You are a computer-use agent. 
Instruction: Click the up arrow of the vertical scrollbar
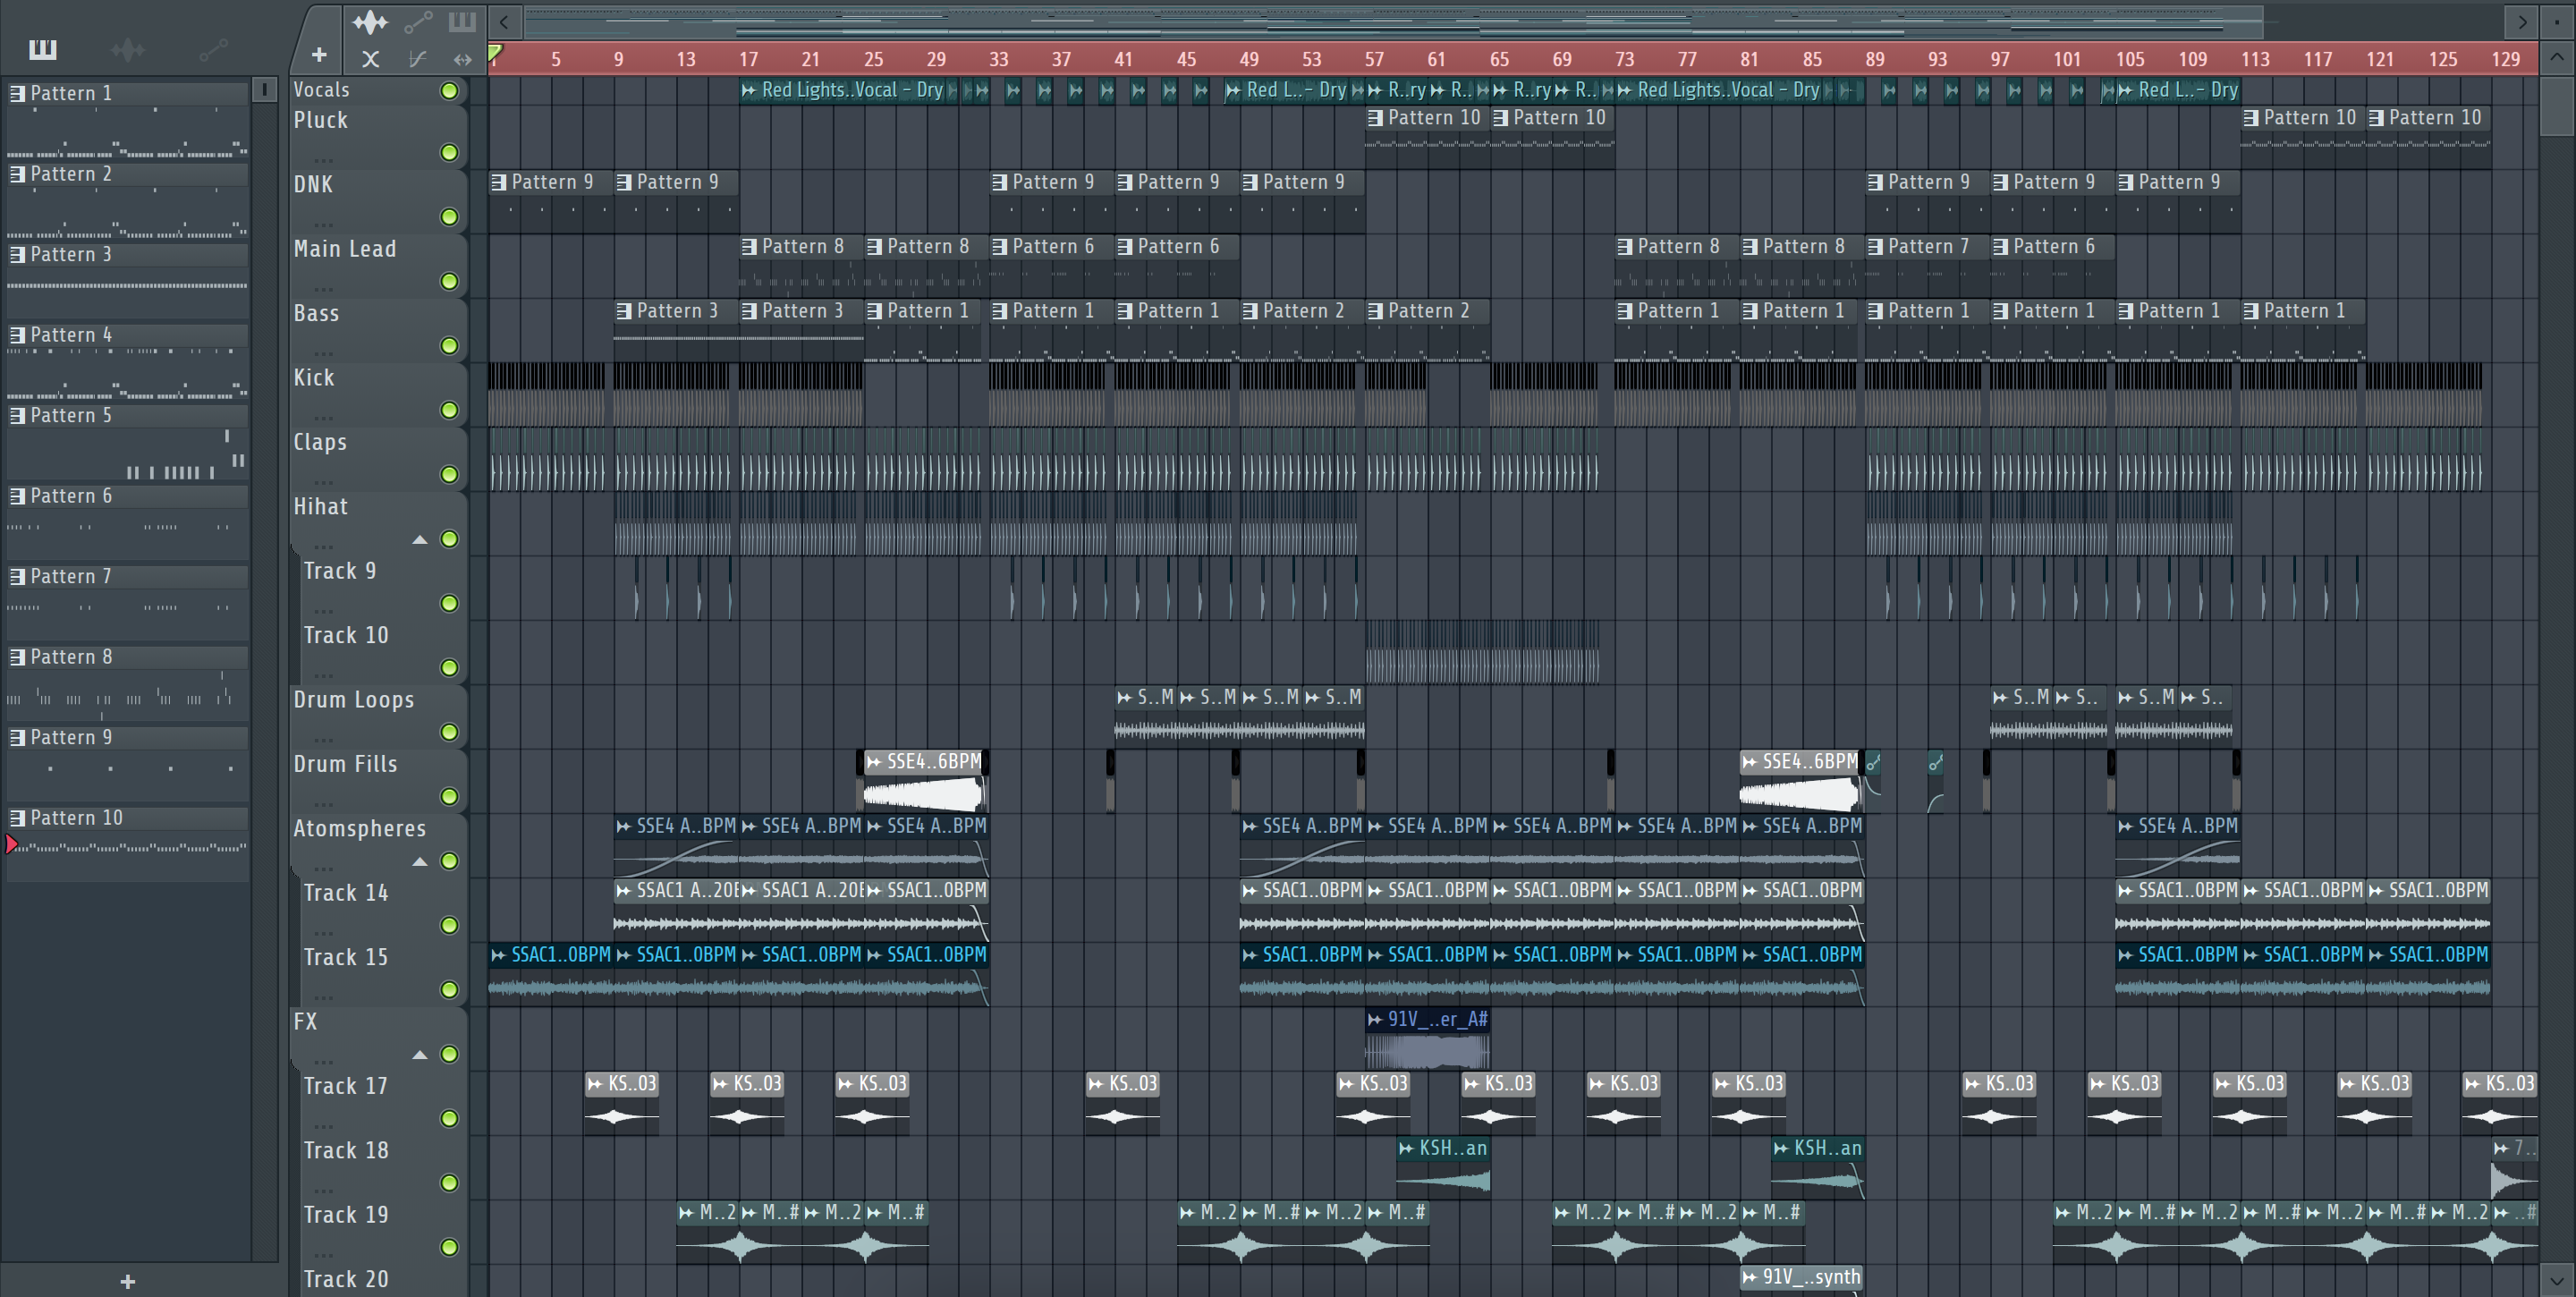click(x=2557, y=57)
